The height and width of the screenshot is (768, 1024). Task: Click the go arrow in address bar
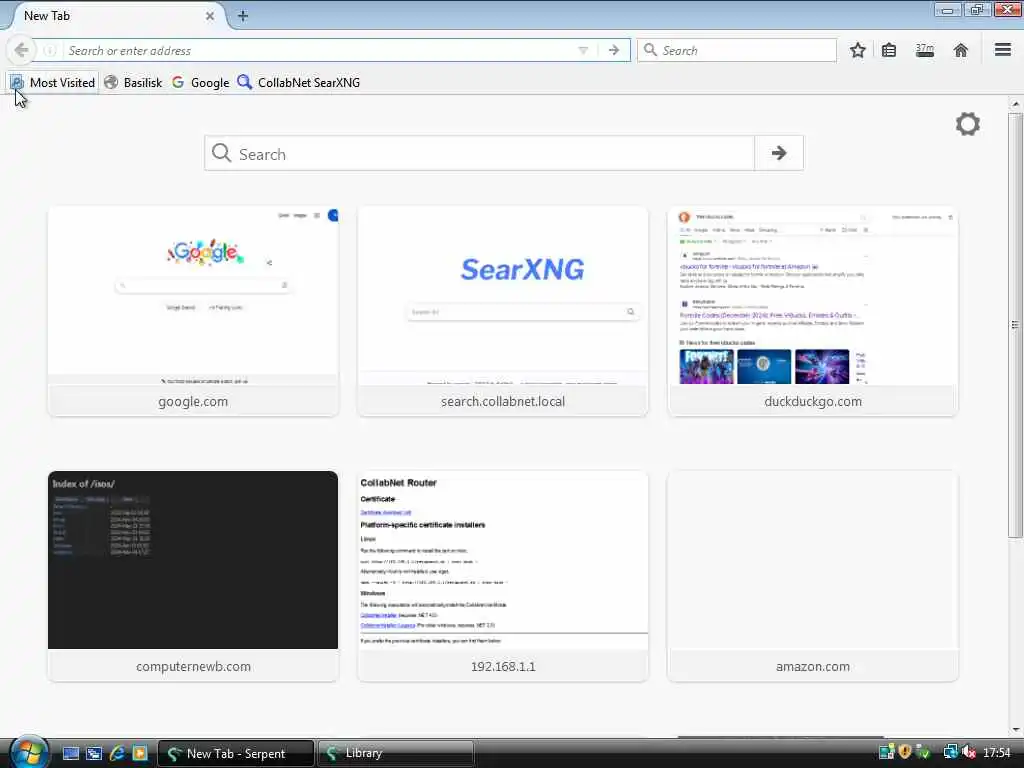[614, 50]
